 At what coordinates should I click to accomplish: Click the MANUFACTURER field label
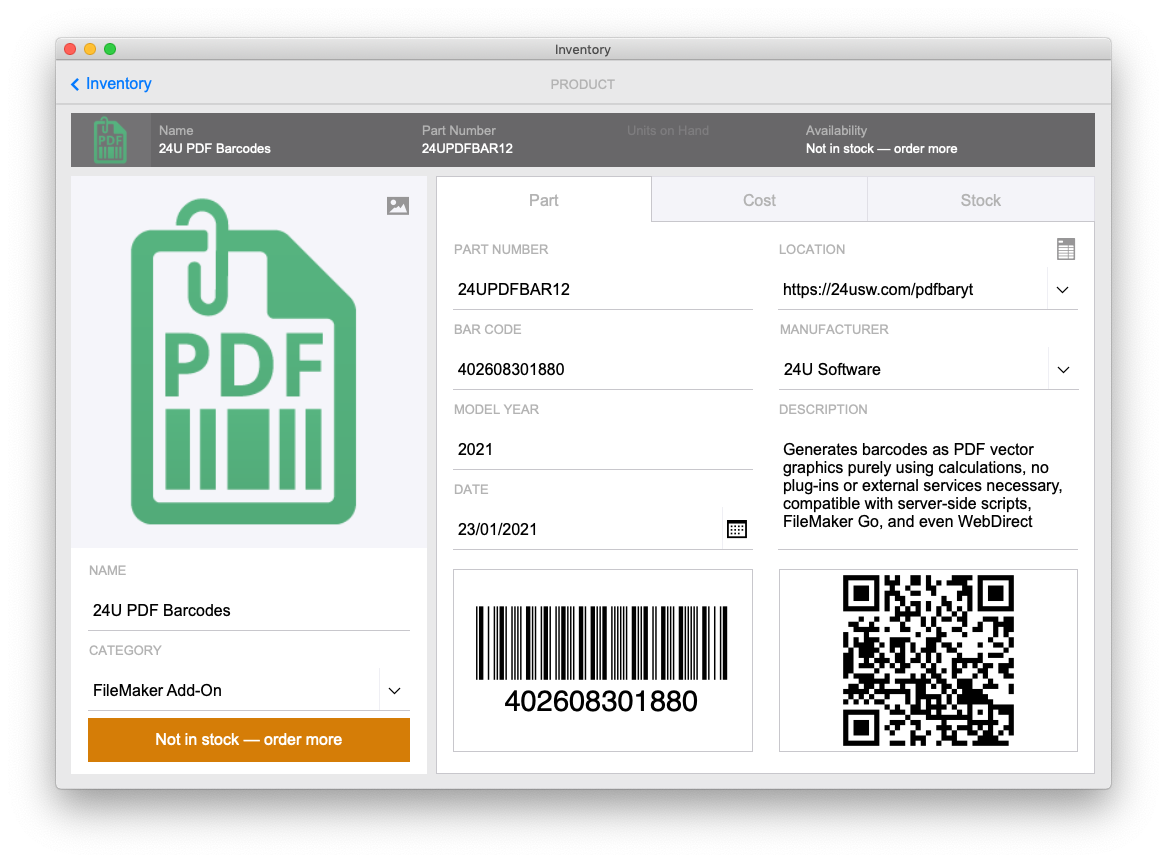[x=834, y=330]
